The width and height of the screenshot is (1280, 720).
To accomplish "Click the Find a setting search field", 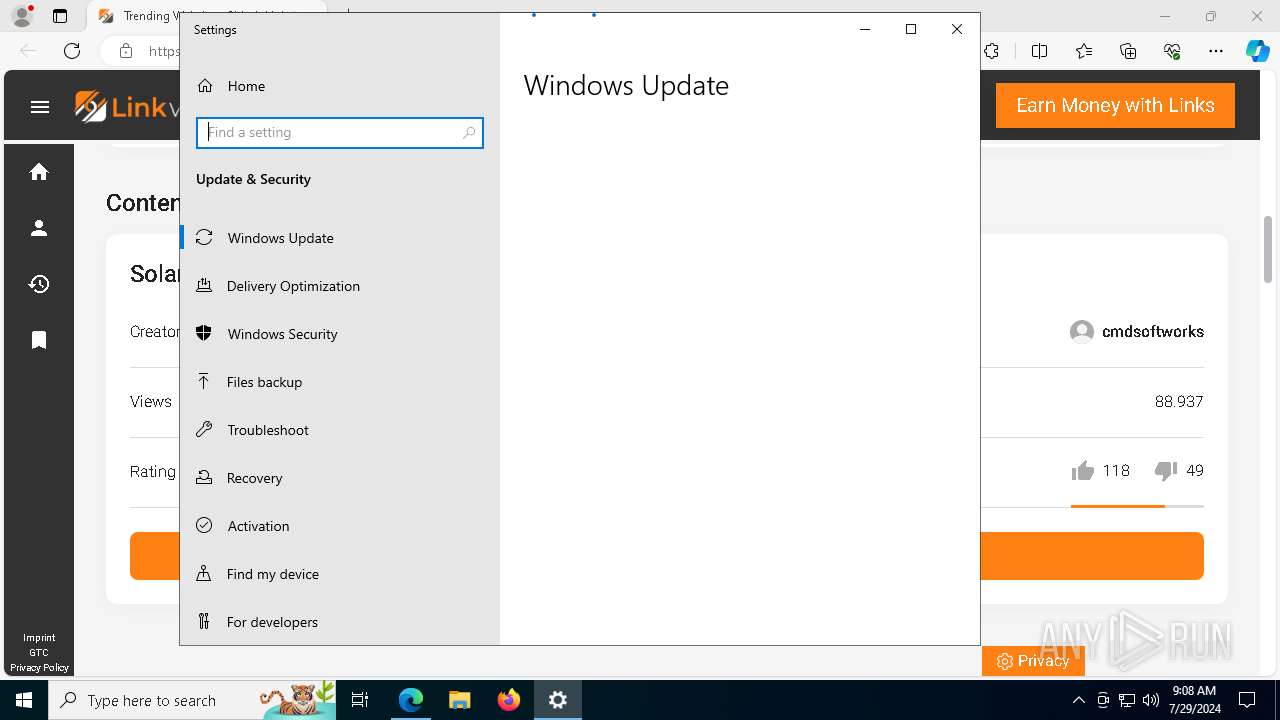I will [340, 133].
